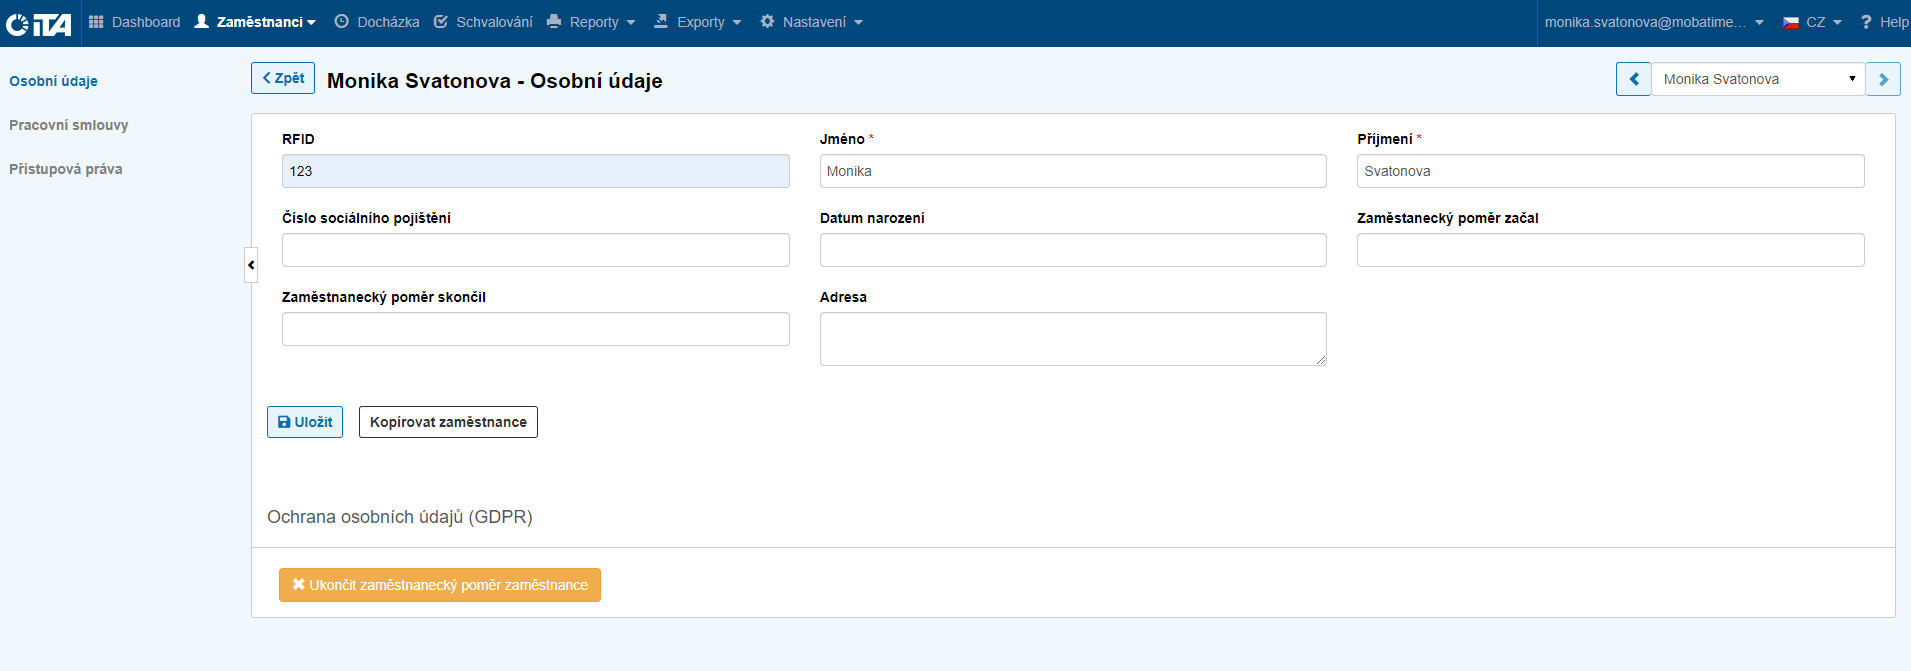Open the Exporty dropdown menu
Viewport: 1911px width, 671px height.
698,22
